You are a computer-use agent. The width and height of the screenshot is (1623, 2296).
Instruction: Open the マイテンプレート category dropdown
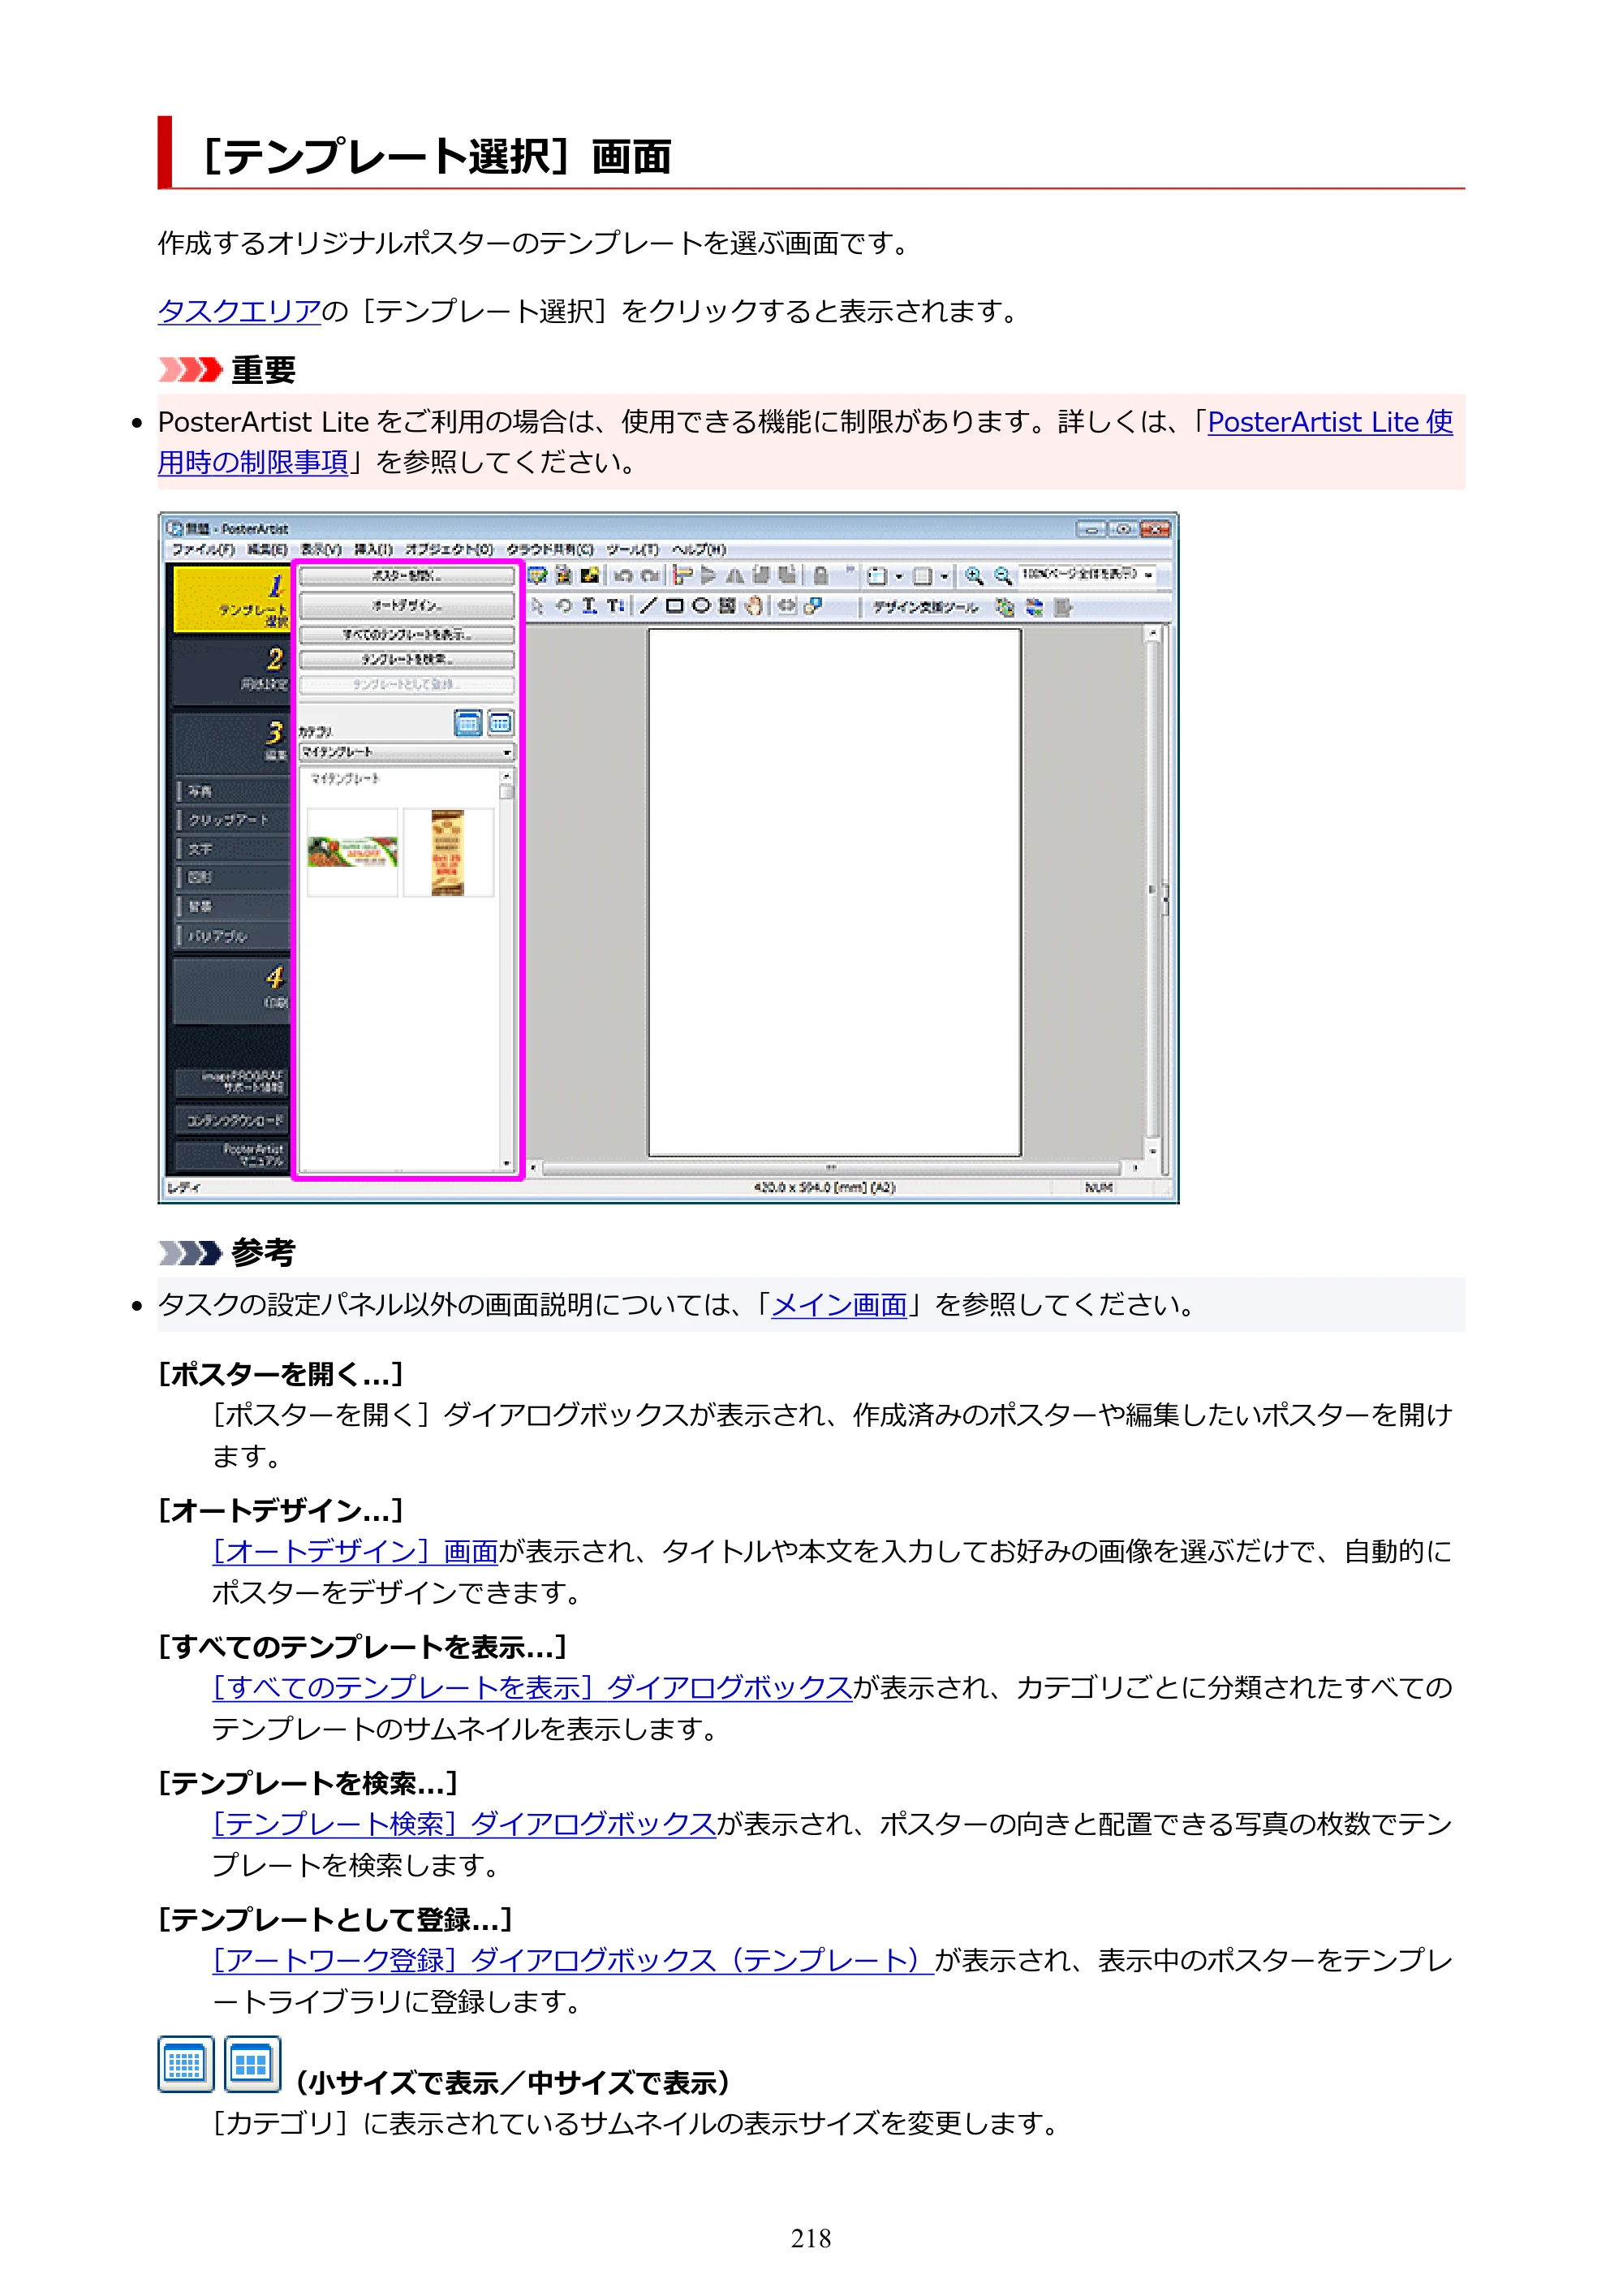pyautogui.click(x=406, y=752)
